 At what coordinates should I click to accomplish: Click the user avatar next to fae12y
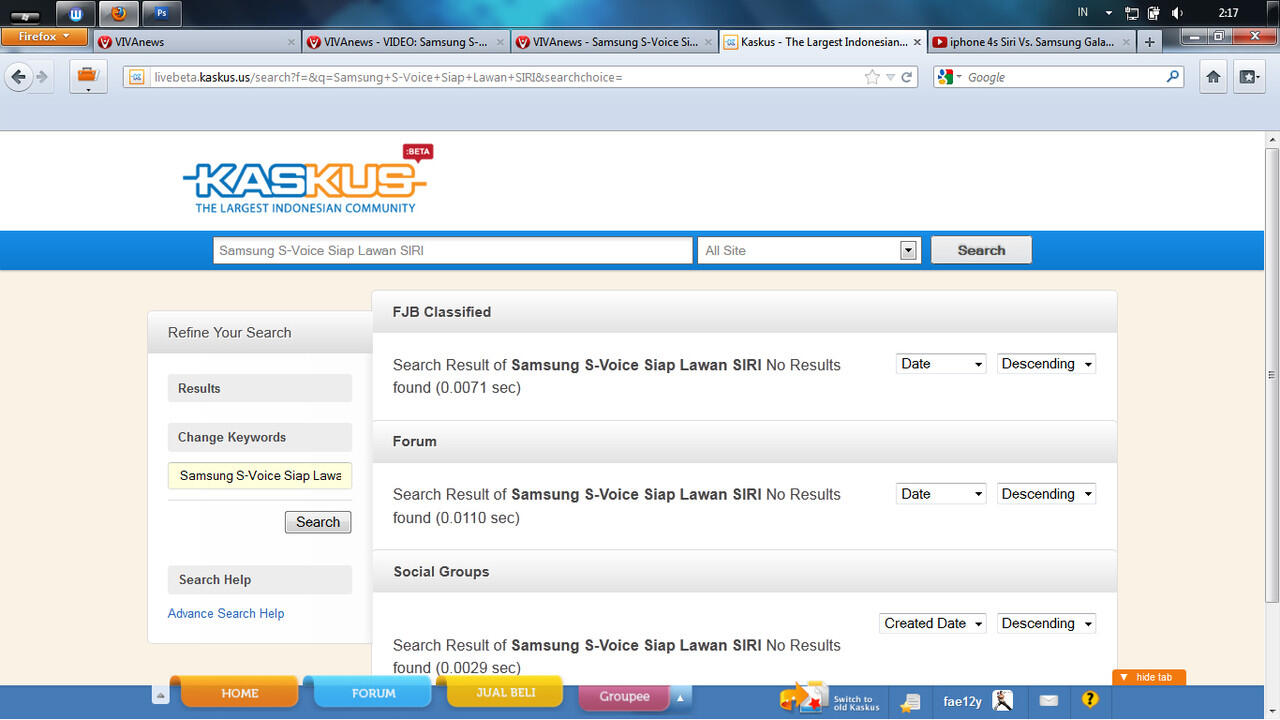pos(1003,701)
